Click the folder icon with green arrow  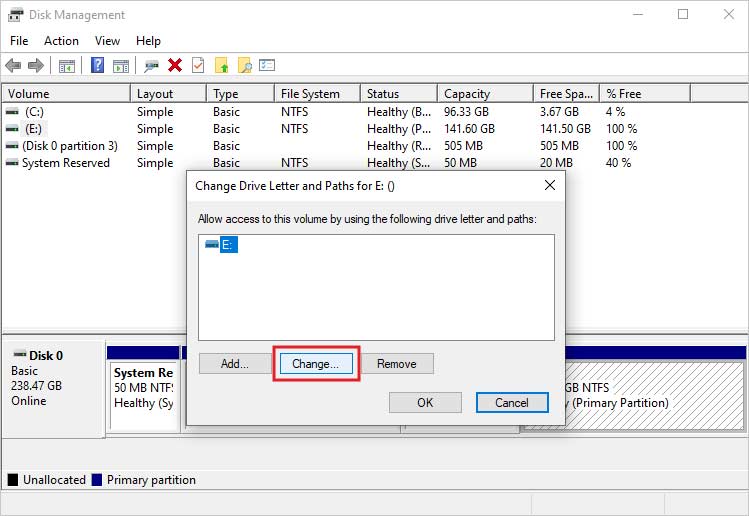click(x=222, y=65)
